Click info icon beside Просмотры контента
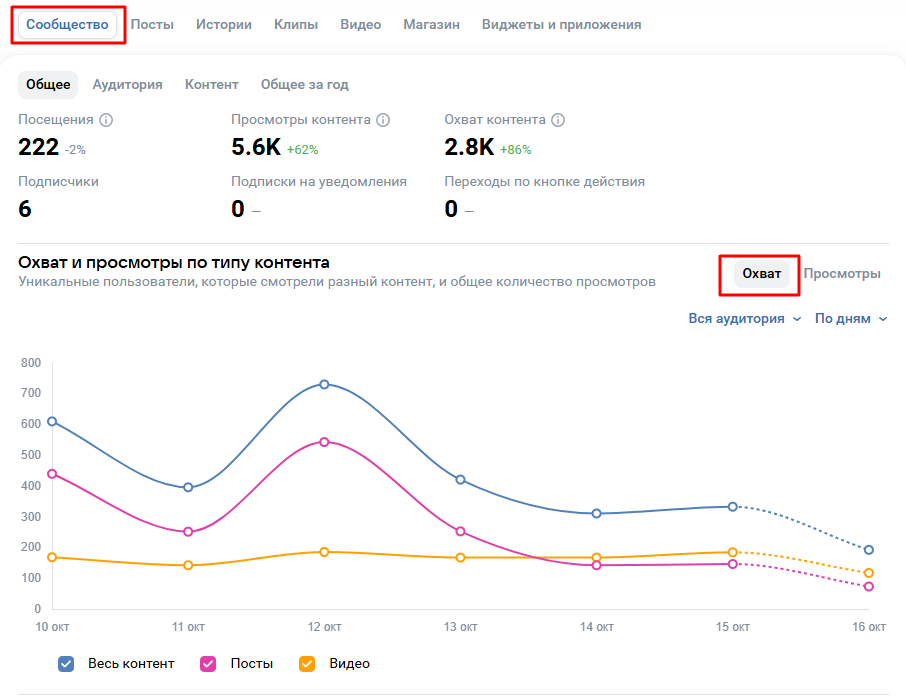Image resolution: width=906 pixels, height=696 pixels. [x=383, y=120]
